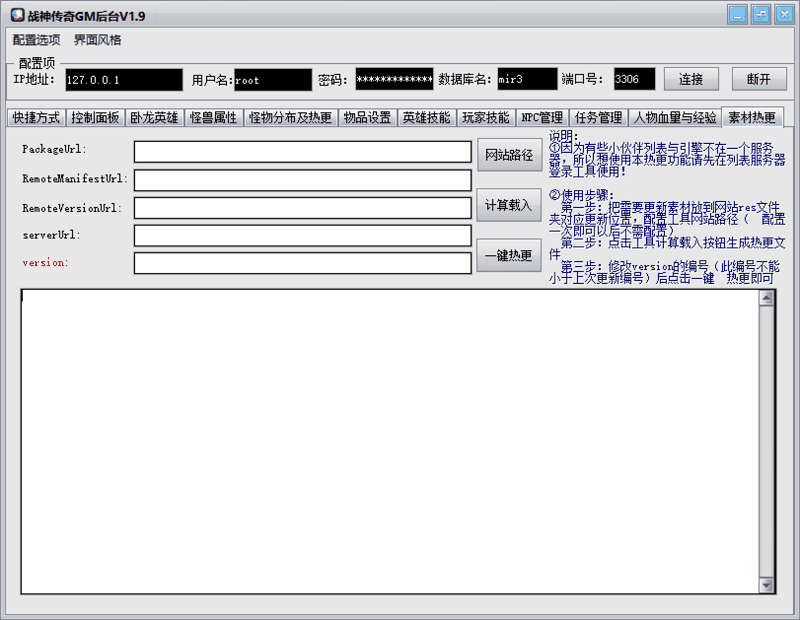Click the 计算载入 button

pos(510,205)
